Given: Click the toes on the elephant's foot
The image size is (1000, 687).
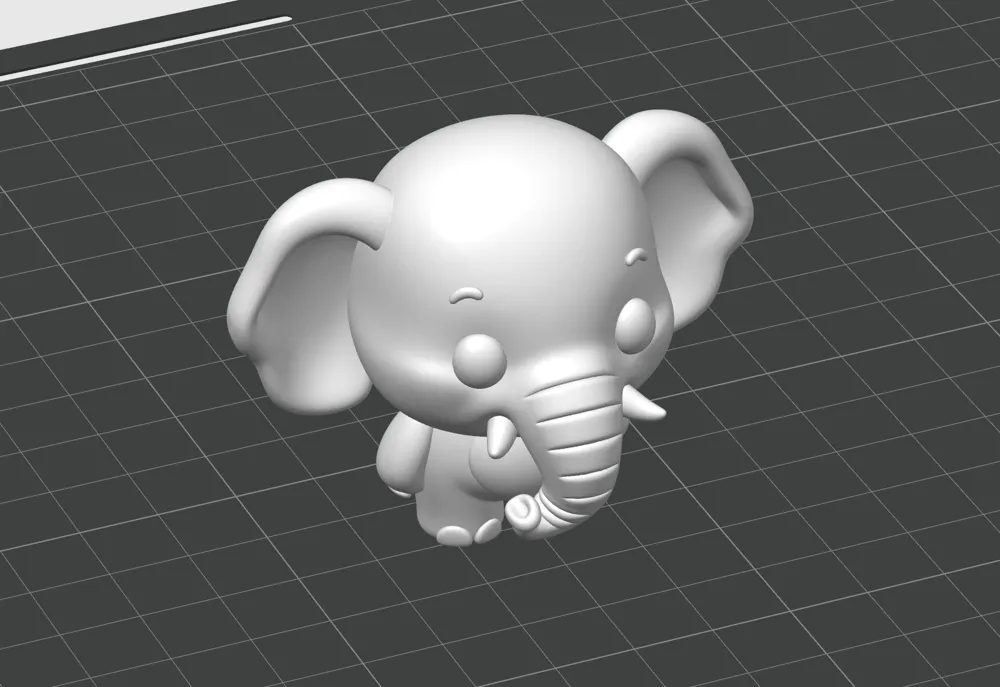Looking at the screenshot, I should pyautogui.click(x=471, y=531).
